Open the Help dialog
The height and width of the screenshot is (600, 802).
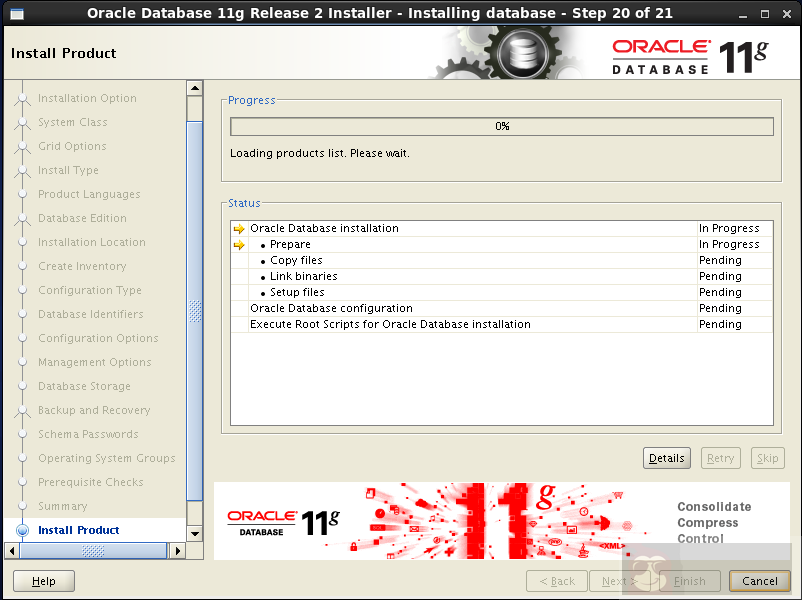(x=43, y=580)
